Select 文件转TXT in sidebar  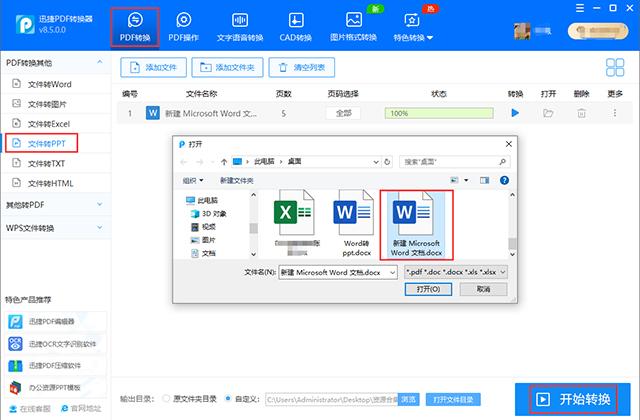pos(56,163)
